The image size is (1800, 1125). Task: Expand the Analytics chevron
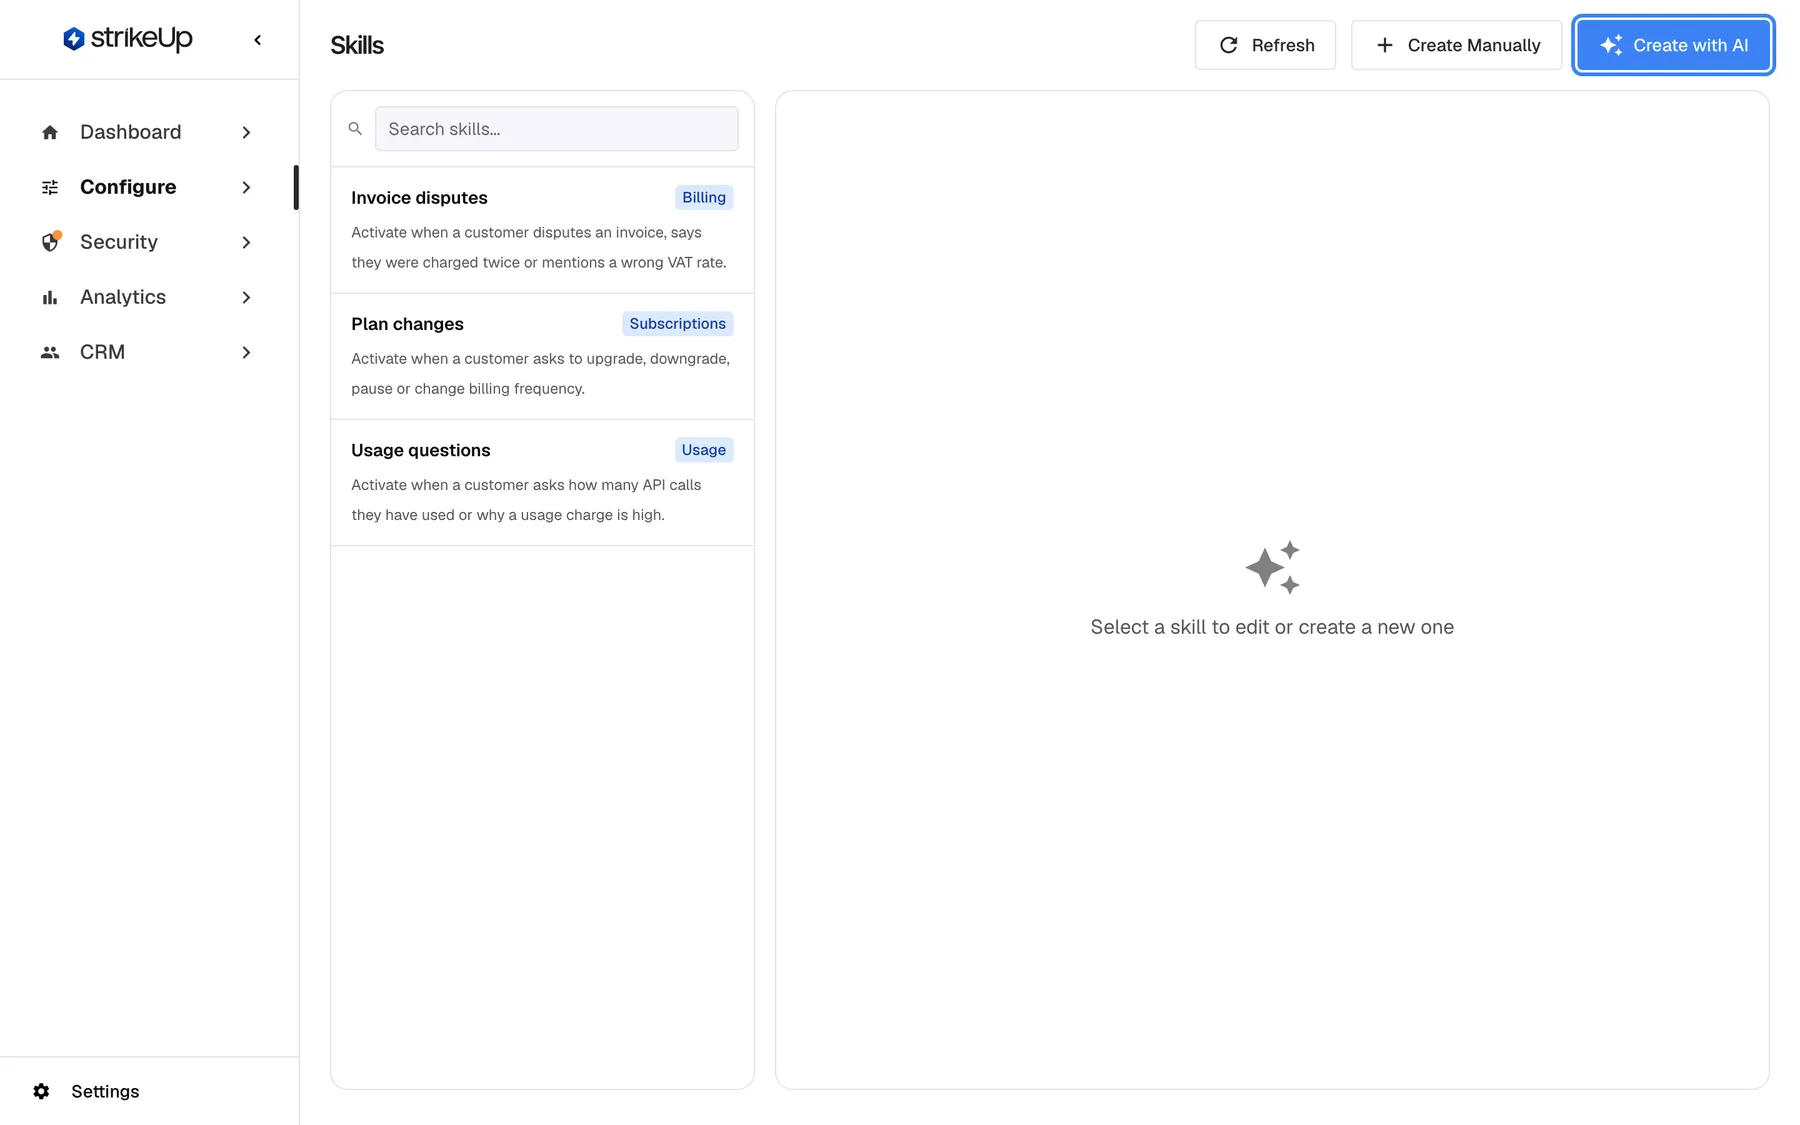pyautogui.click(x=246, y=297)
